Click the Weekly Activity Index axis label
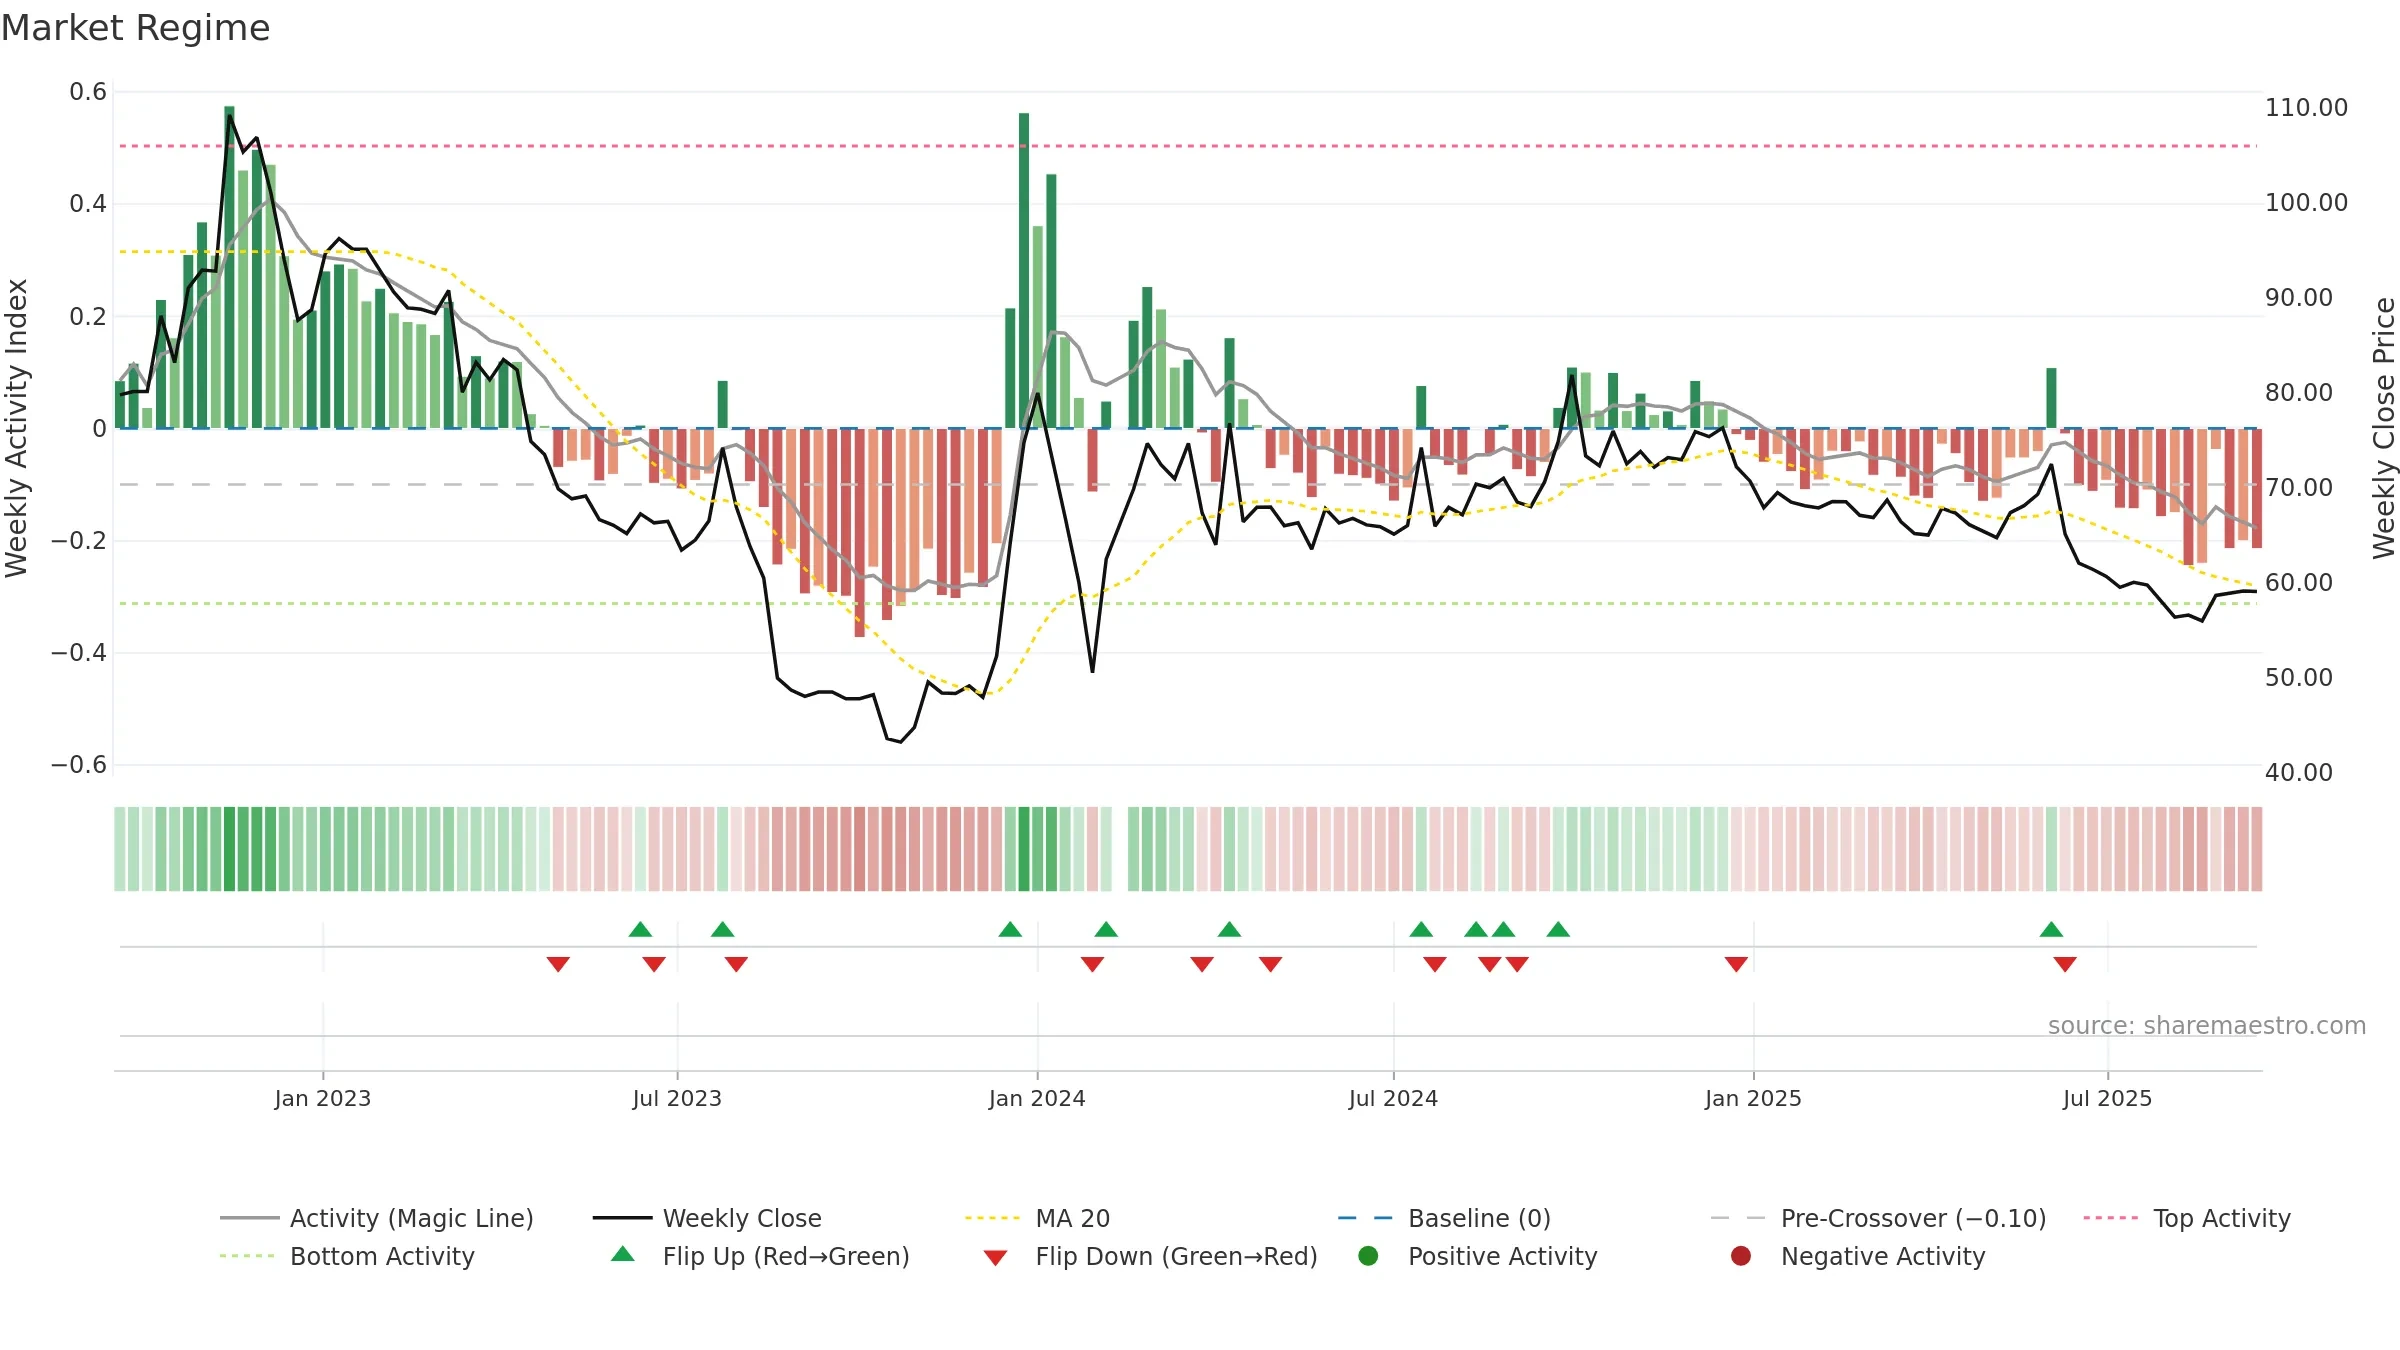2400x1350 pixels. tap(17, 428)
